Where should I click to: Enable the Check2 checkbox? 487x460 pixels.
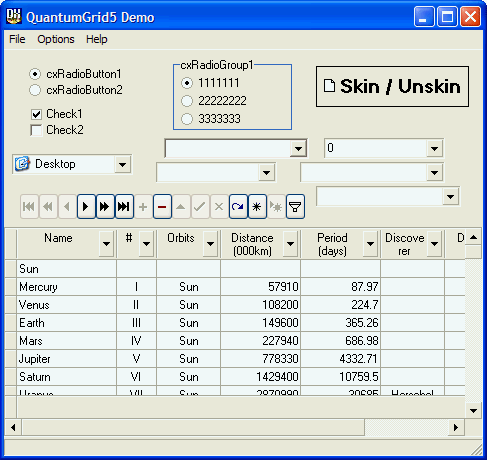[36, 130]
